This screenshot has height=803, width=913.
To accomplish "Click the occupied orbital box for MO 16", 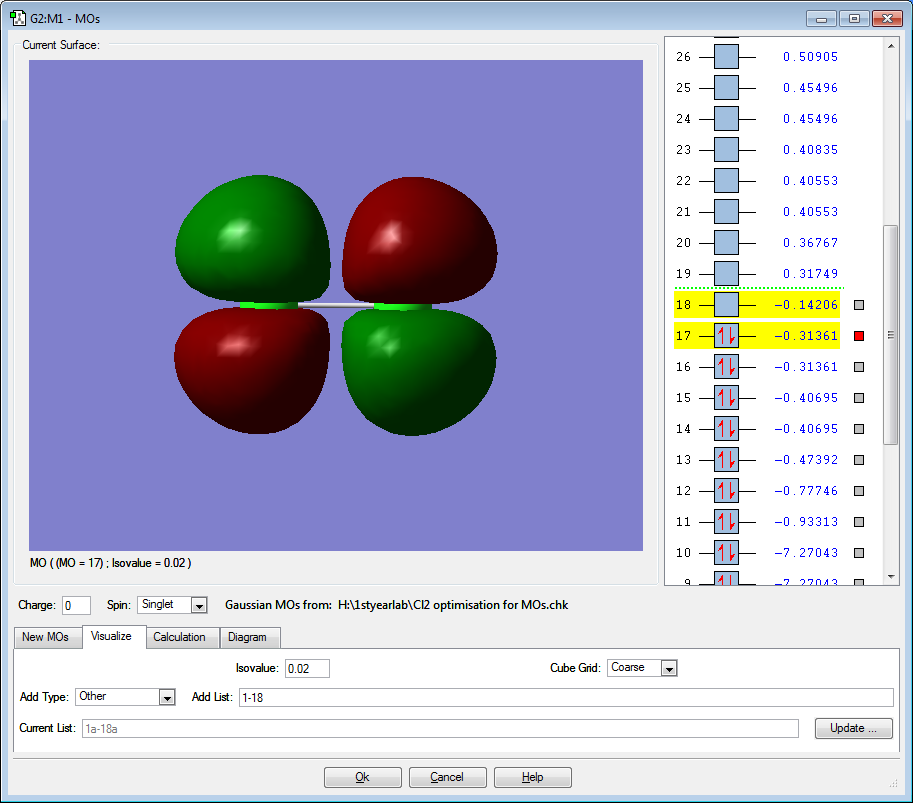I will click(726, 367).
